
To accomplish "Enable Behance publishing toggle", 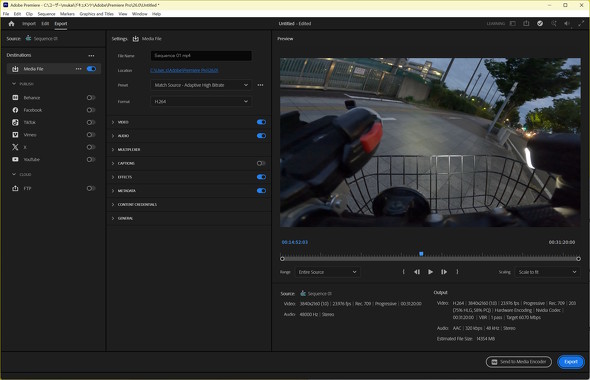I will point(91,97).
